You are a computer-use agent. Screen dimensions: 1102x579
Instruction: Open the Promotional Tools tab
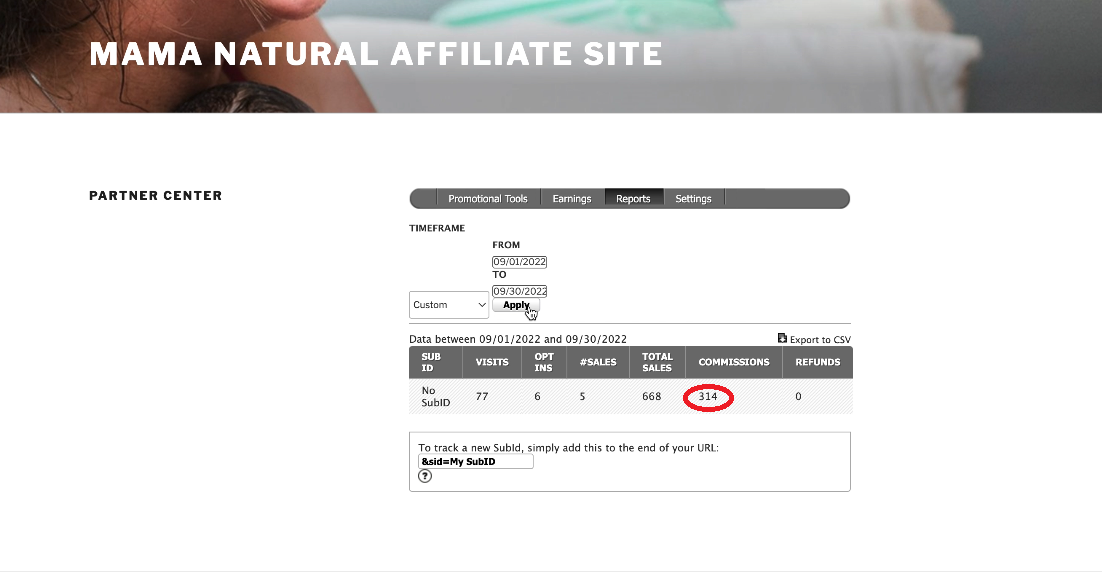click(x=488, y=199)
